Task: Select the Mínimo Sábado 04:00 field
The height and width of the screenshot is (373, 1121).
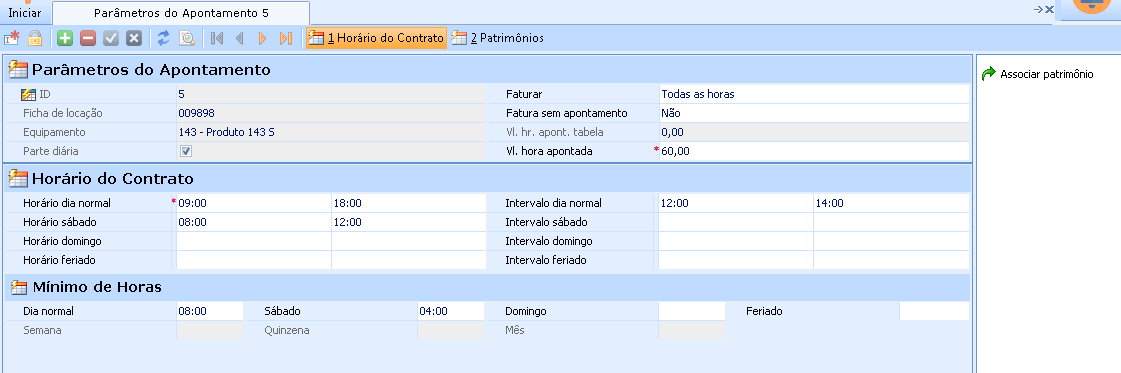Action: pyautogui.click(x=452, y=312)
